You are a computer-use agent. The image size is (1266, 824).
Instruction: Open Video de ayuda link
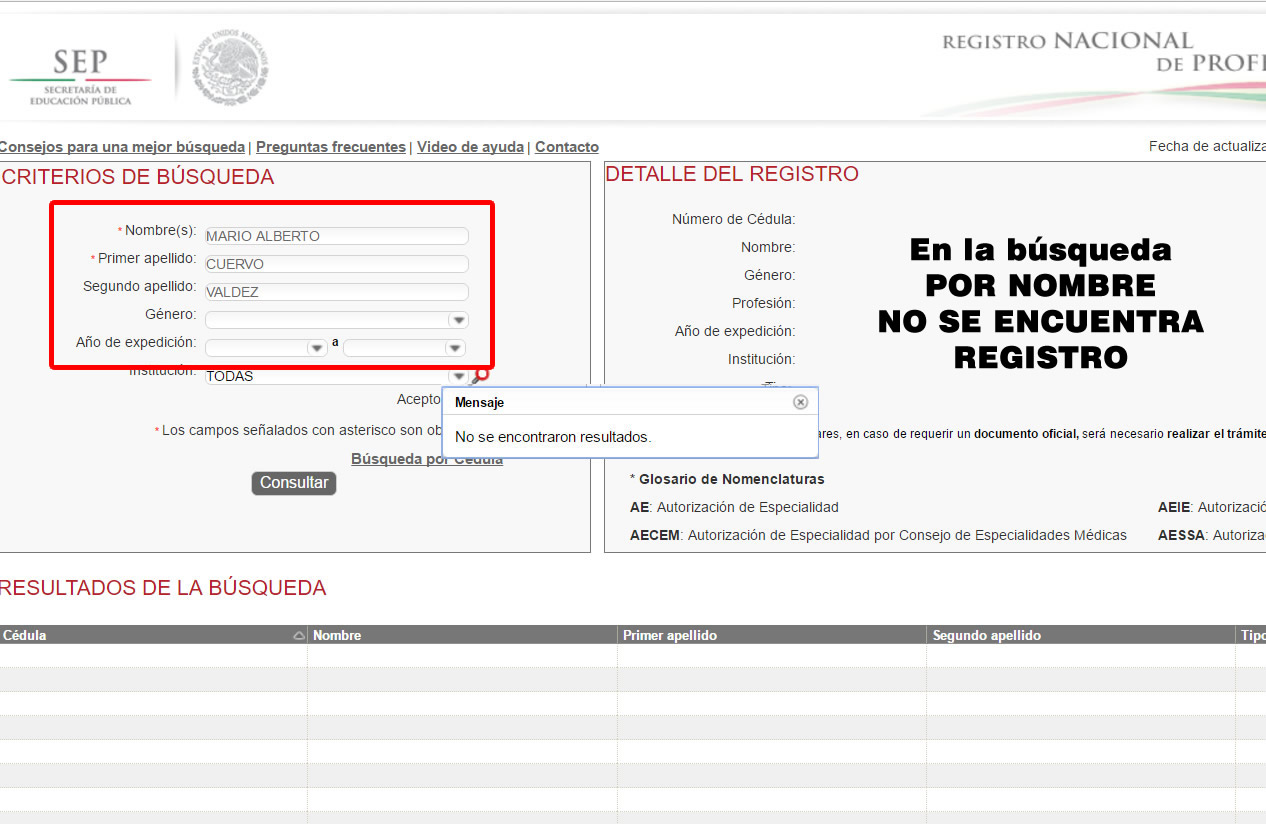pos(470,147)
